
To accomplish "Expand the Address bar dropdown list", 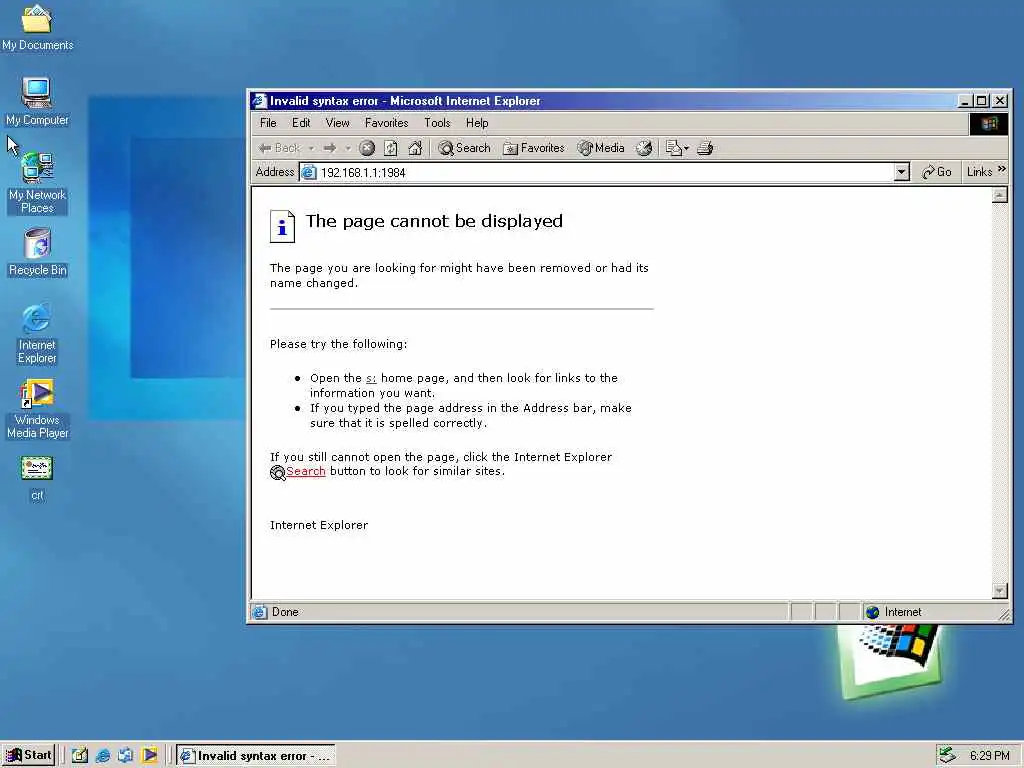I will point(901,172).
